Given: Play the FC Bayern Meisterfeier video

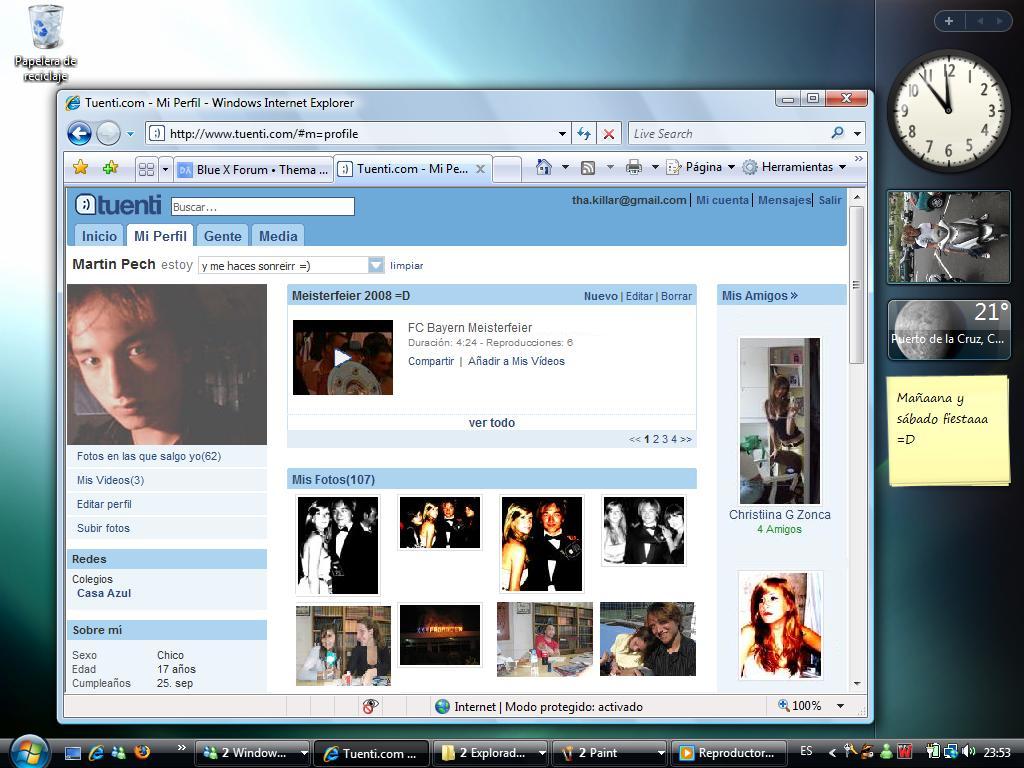Looking at the screenshot, I should 342,357.
